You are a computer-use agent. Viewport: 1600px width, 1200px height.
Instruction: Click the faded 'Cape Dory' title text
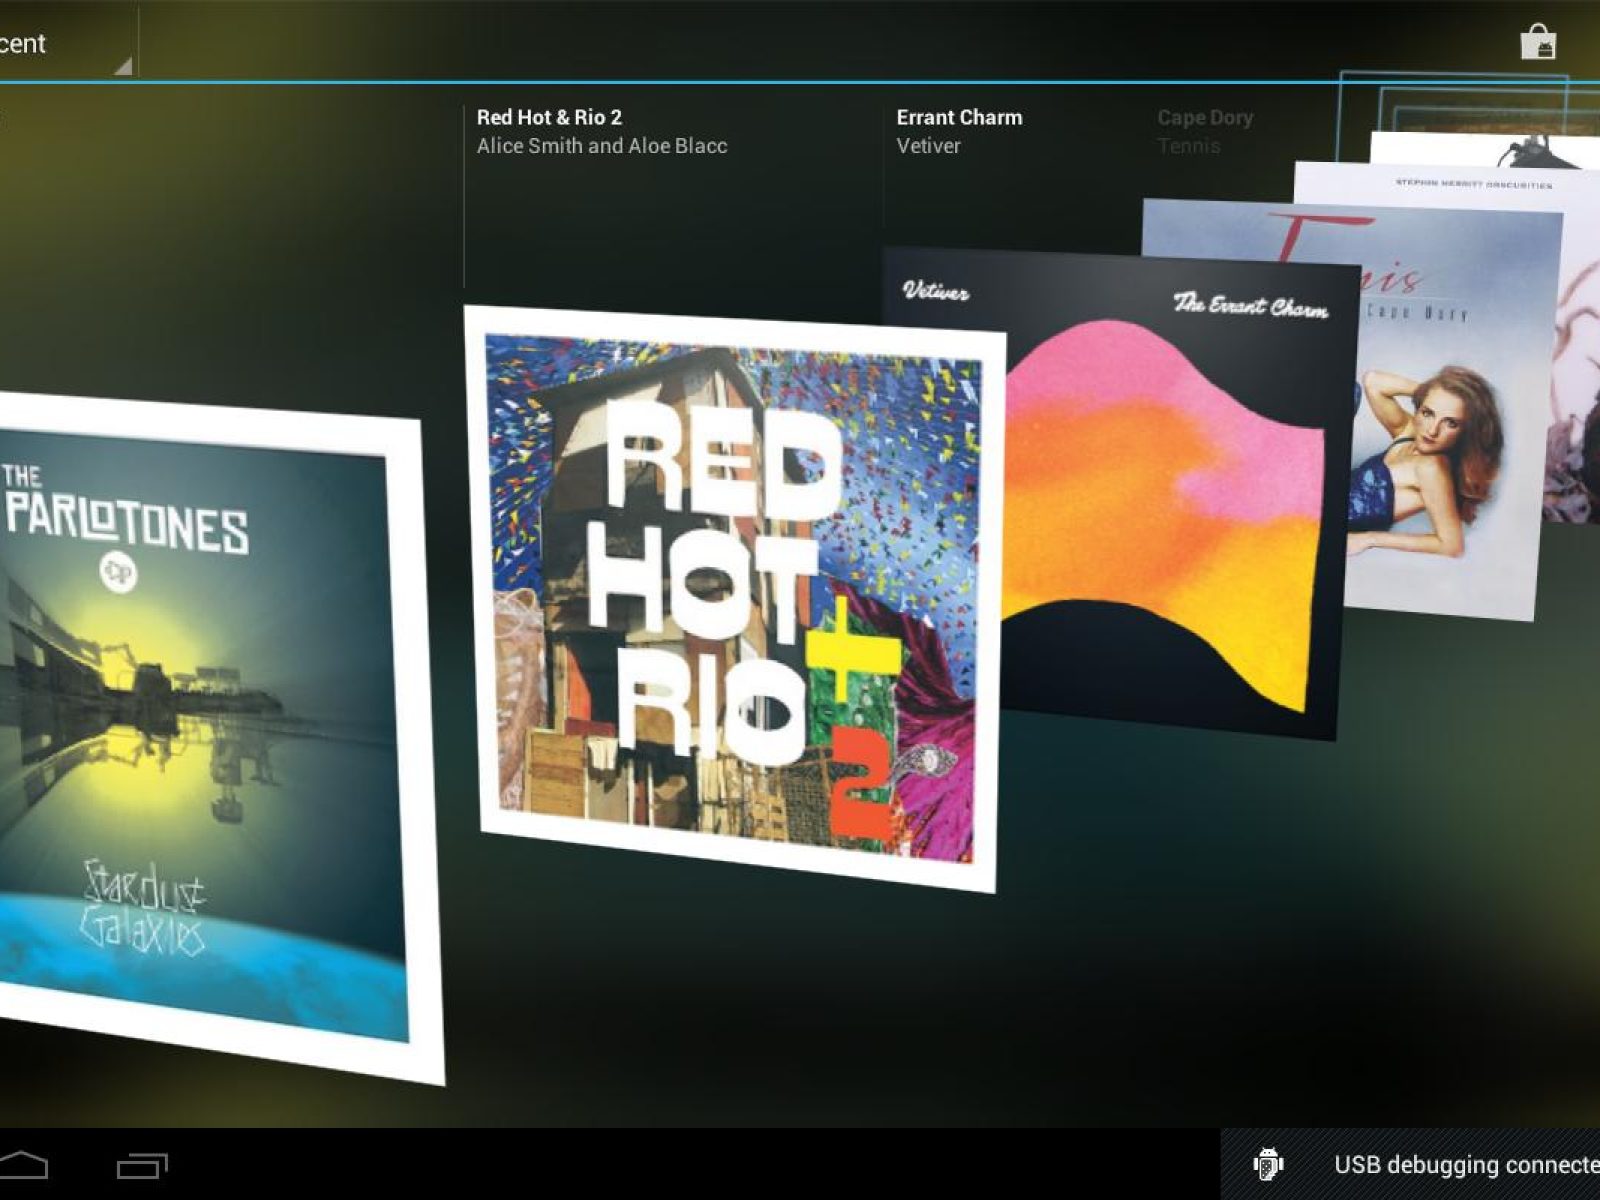pos(1205,118)
